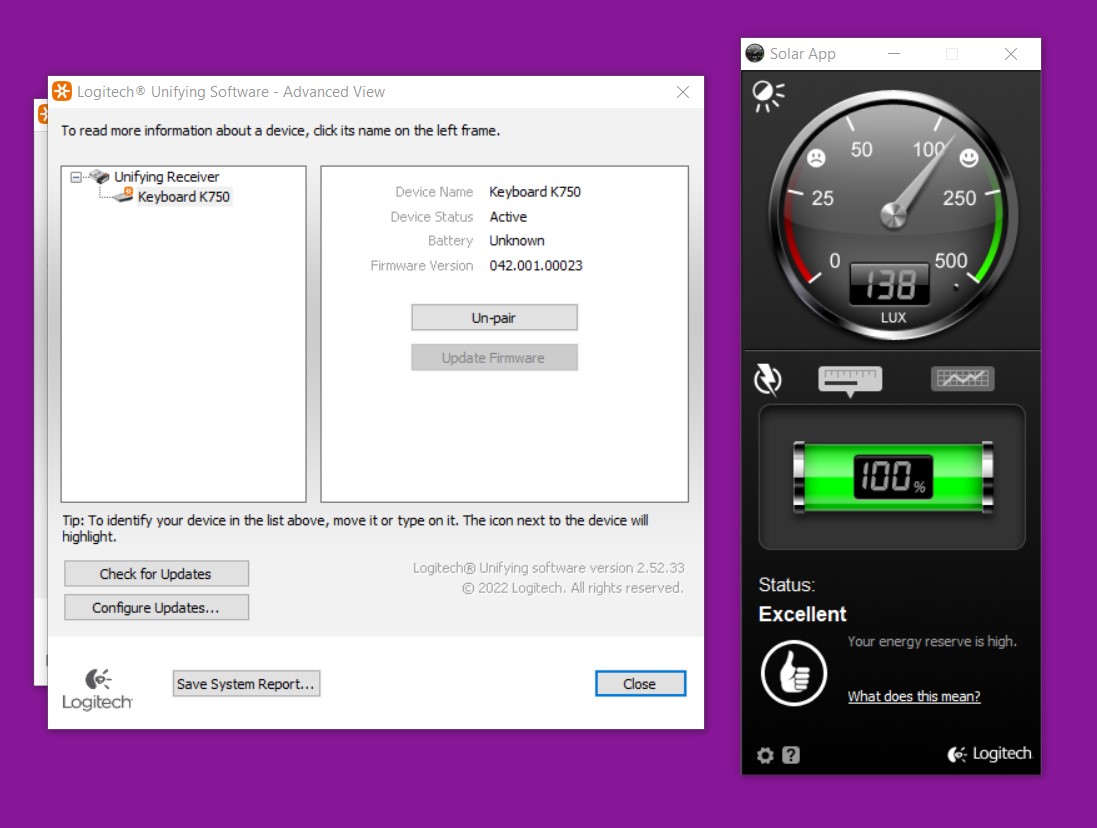Click the energy lightning bolt icon

(767, 379)
